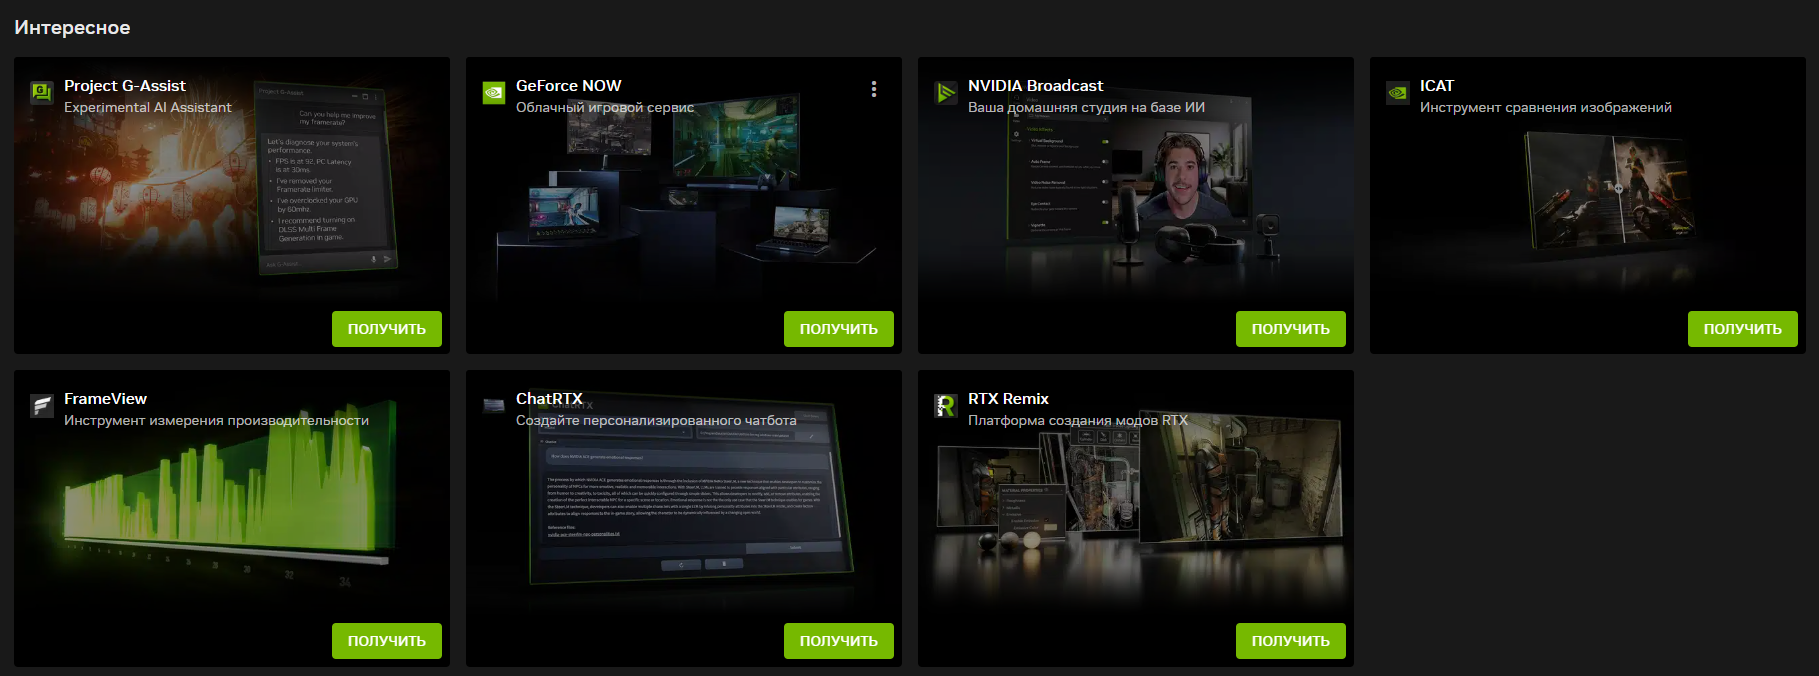Image resolution: width=1819 pixels, height=676 pixels.
Task: Click the Облачный игровой сервис subtitle
Action: coord(605,107)
